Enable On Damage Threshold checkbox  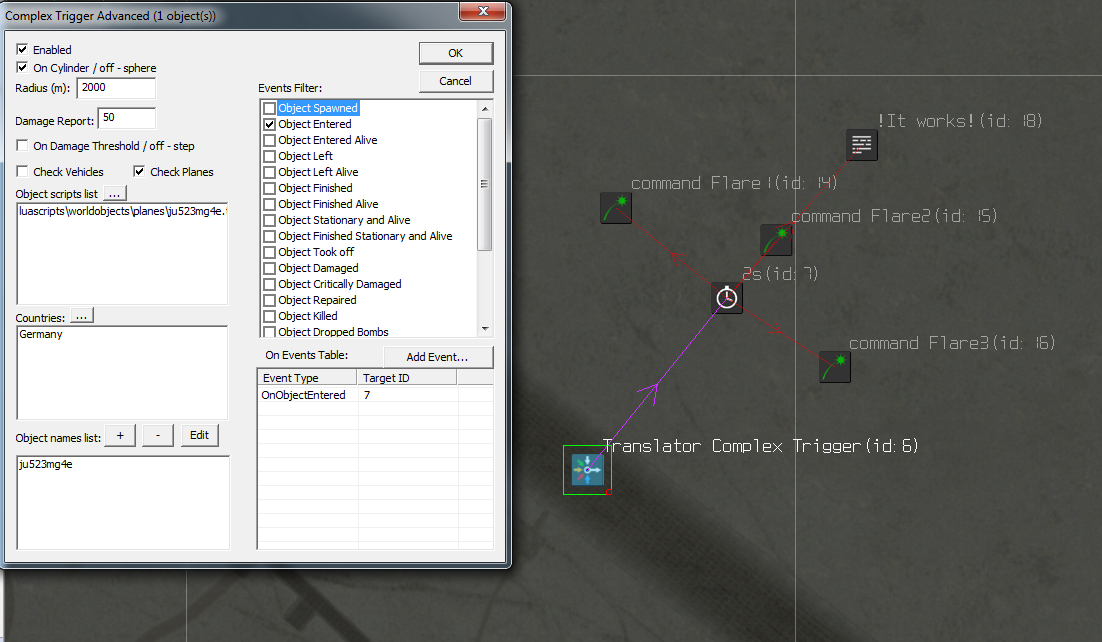(x=22, y=146)
